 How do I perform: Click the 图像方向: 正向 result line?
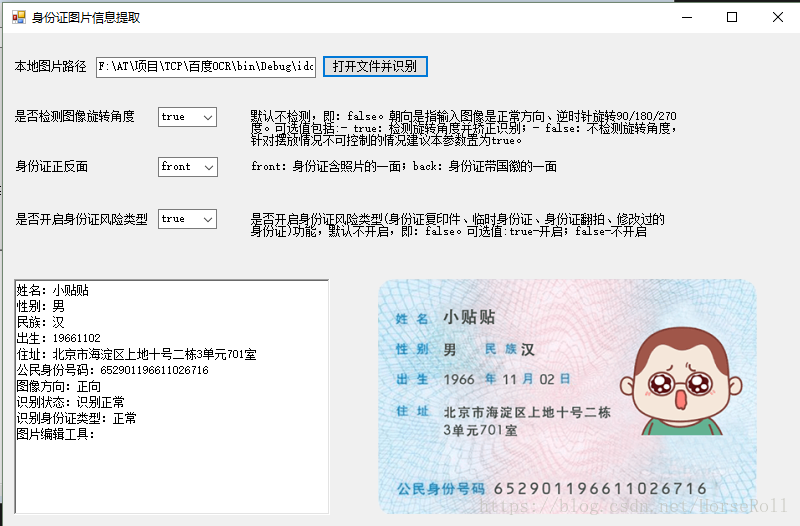coord(59,386)
